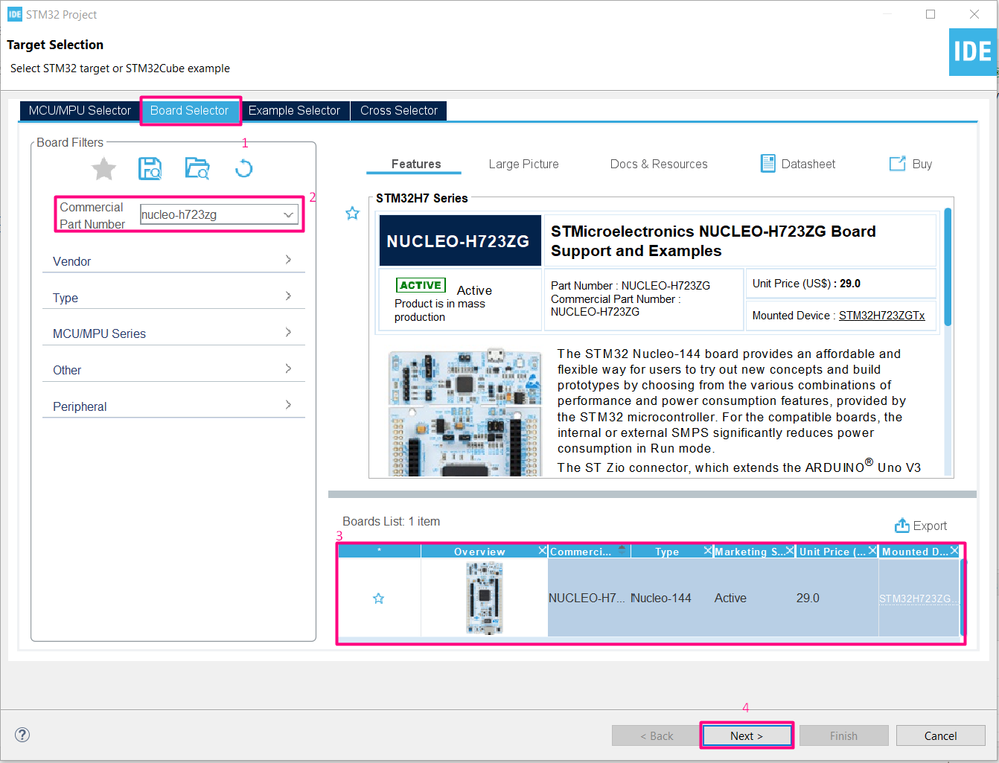Click the STM32 Project IDE window icon
This screenshot has width=999, height=763.
click(x=15, y=14)
